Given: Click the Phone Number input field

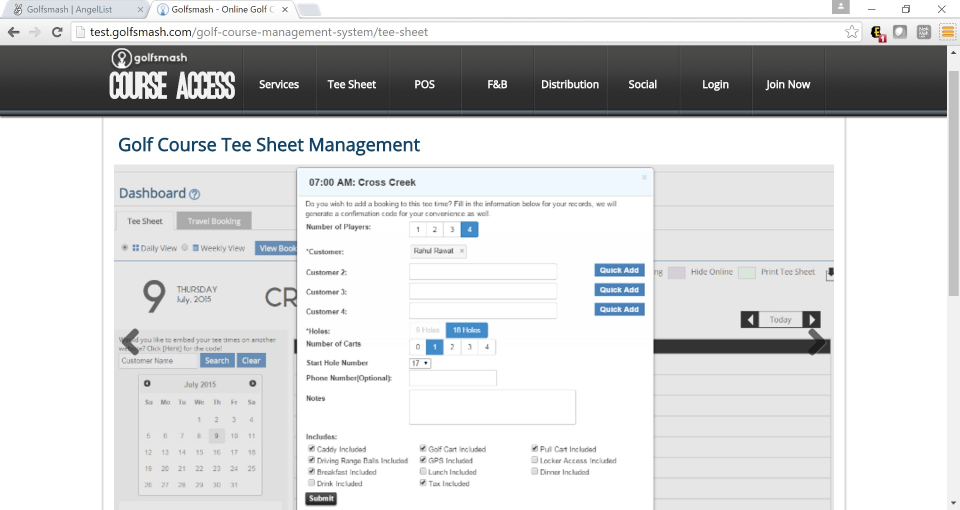Looking at the screenshot, I should point(453,378).
